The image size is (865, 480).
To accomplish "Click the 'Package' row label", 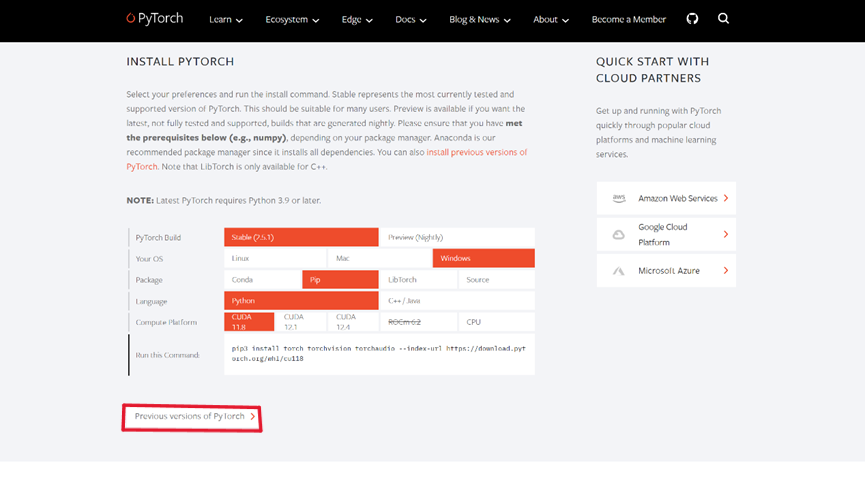I will [x=149, y=280].
